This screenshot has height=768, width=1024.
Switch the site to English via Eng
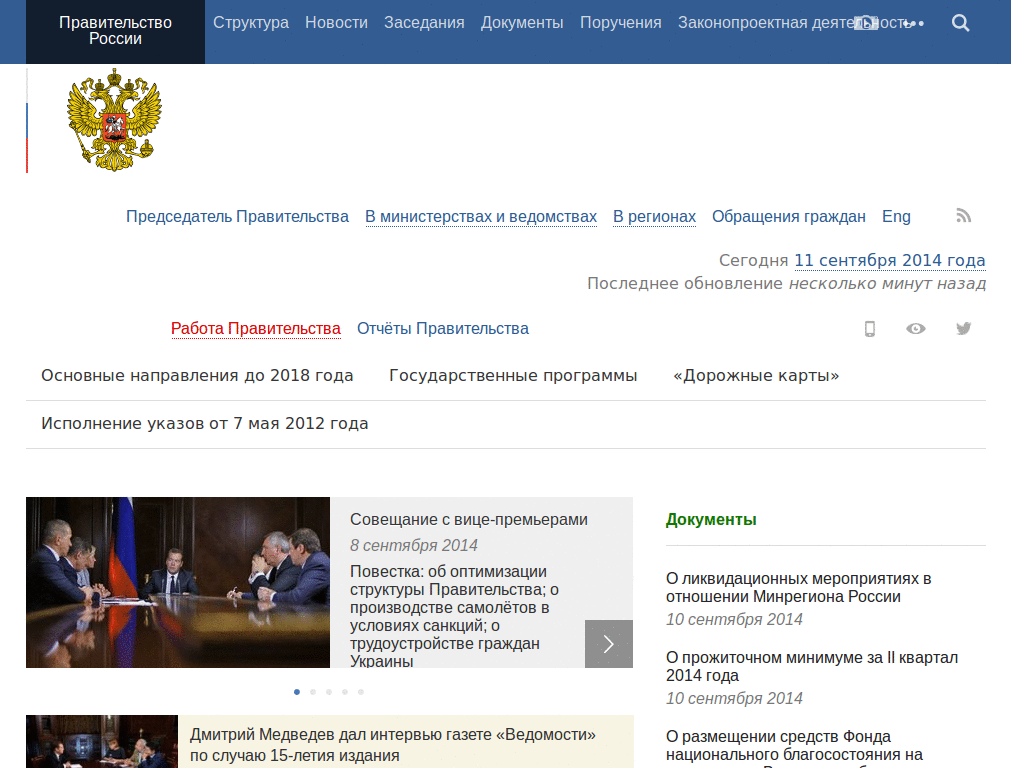895,216
